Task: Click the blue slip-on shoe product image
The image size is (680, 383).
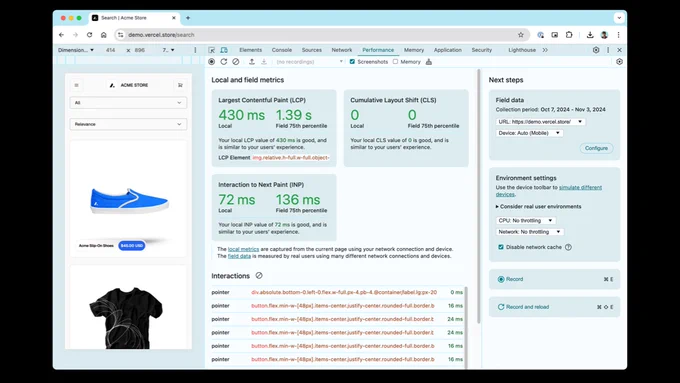Action: point(129,201)
